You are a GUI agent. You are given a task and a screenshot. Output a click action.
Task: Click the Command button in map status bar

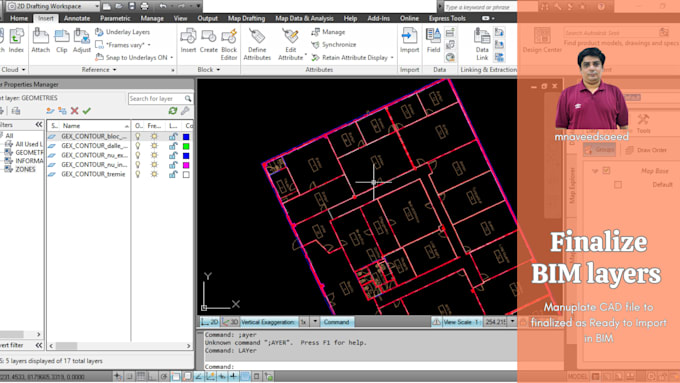(337, 322)
